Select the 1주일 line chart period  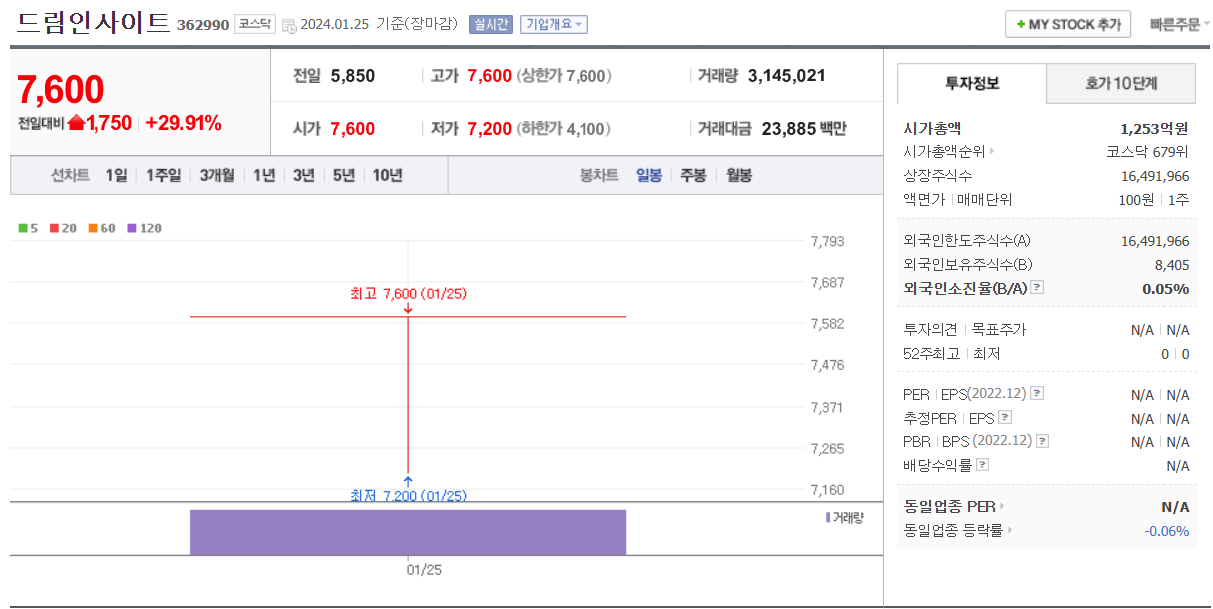click(x=163, y=175)
